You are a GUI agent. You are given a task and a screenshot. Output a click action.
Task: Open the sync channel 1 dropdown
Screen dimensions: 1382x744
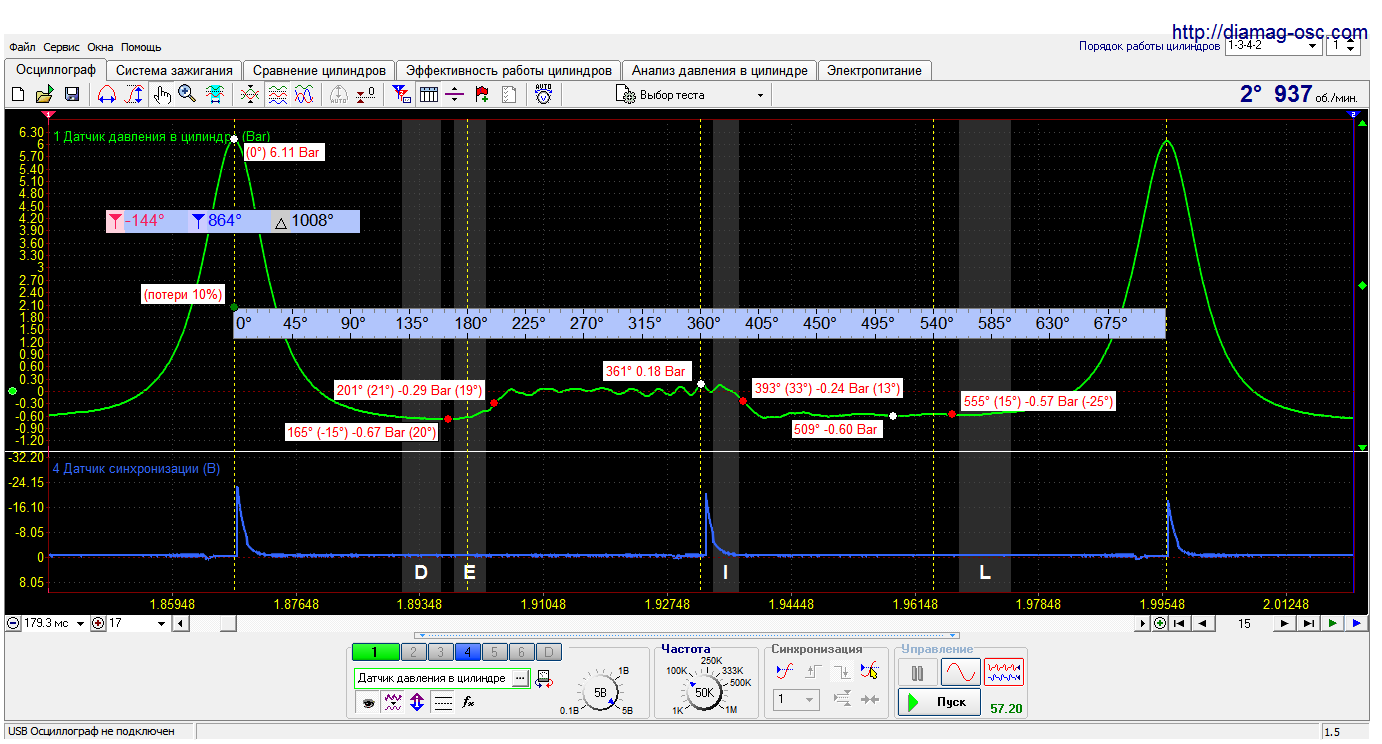(x=797, y=700)
